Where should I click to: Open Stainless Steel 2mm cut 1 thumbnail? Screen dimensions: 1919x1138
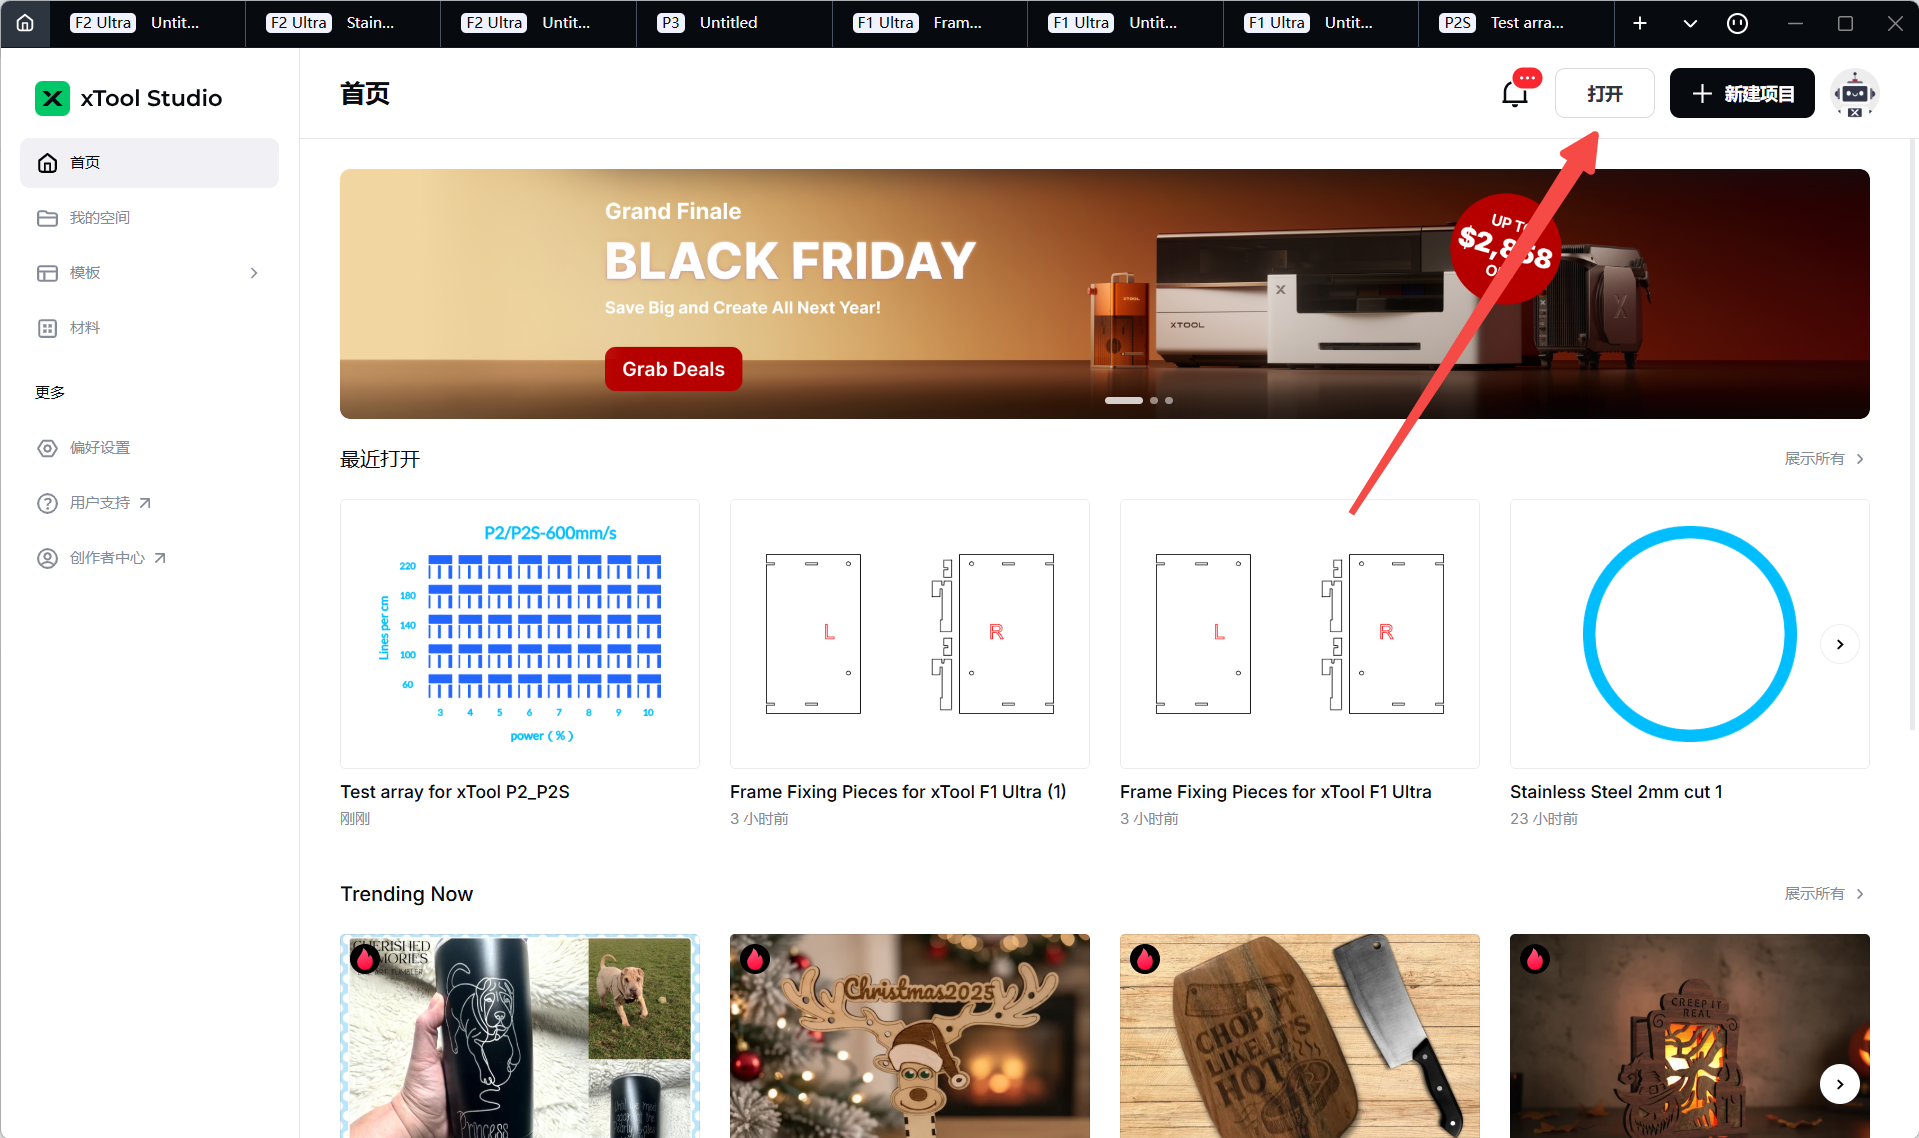[1690, 634]
